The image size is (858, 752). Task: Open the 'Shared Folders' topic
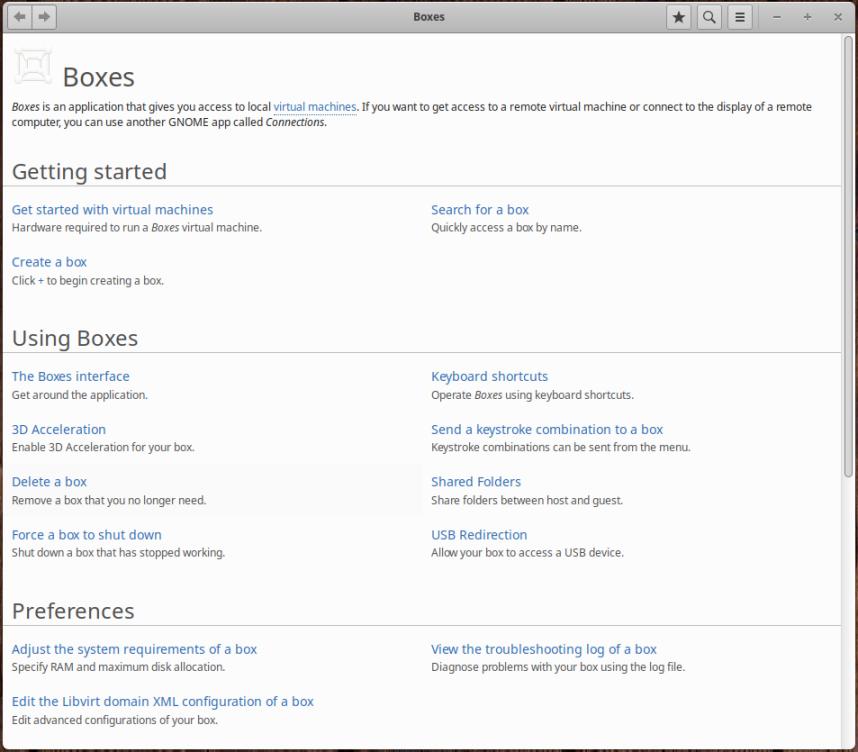pyautogui.click(x=476, y=482)
